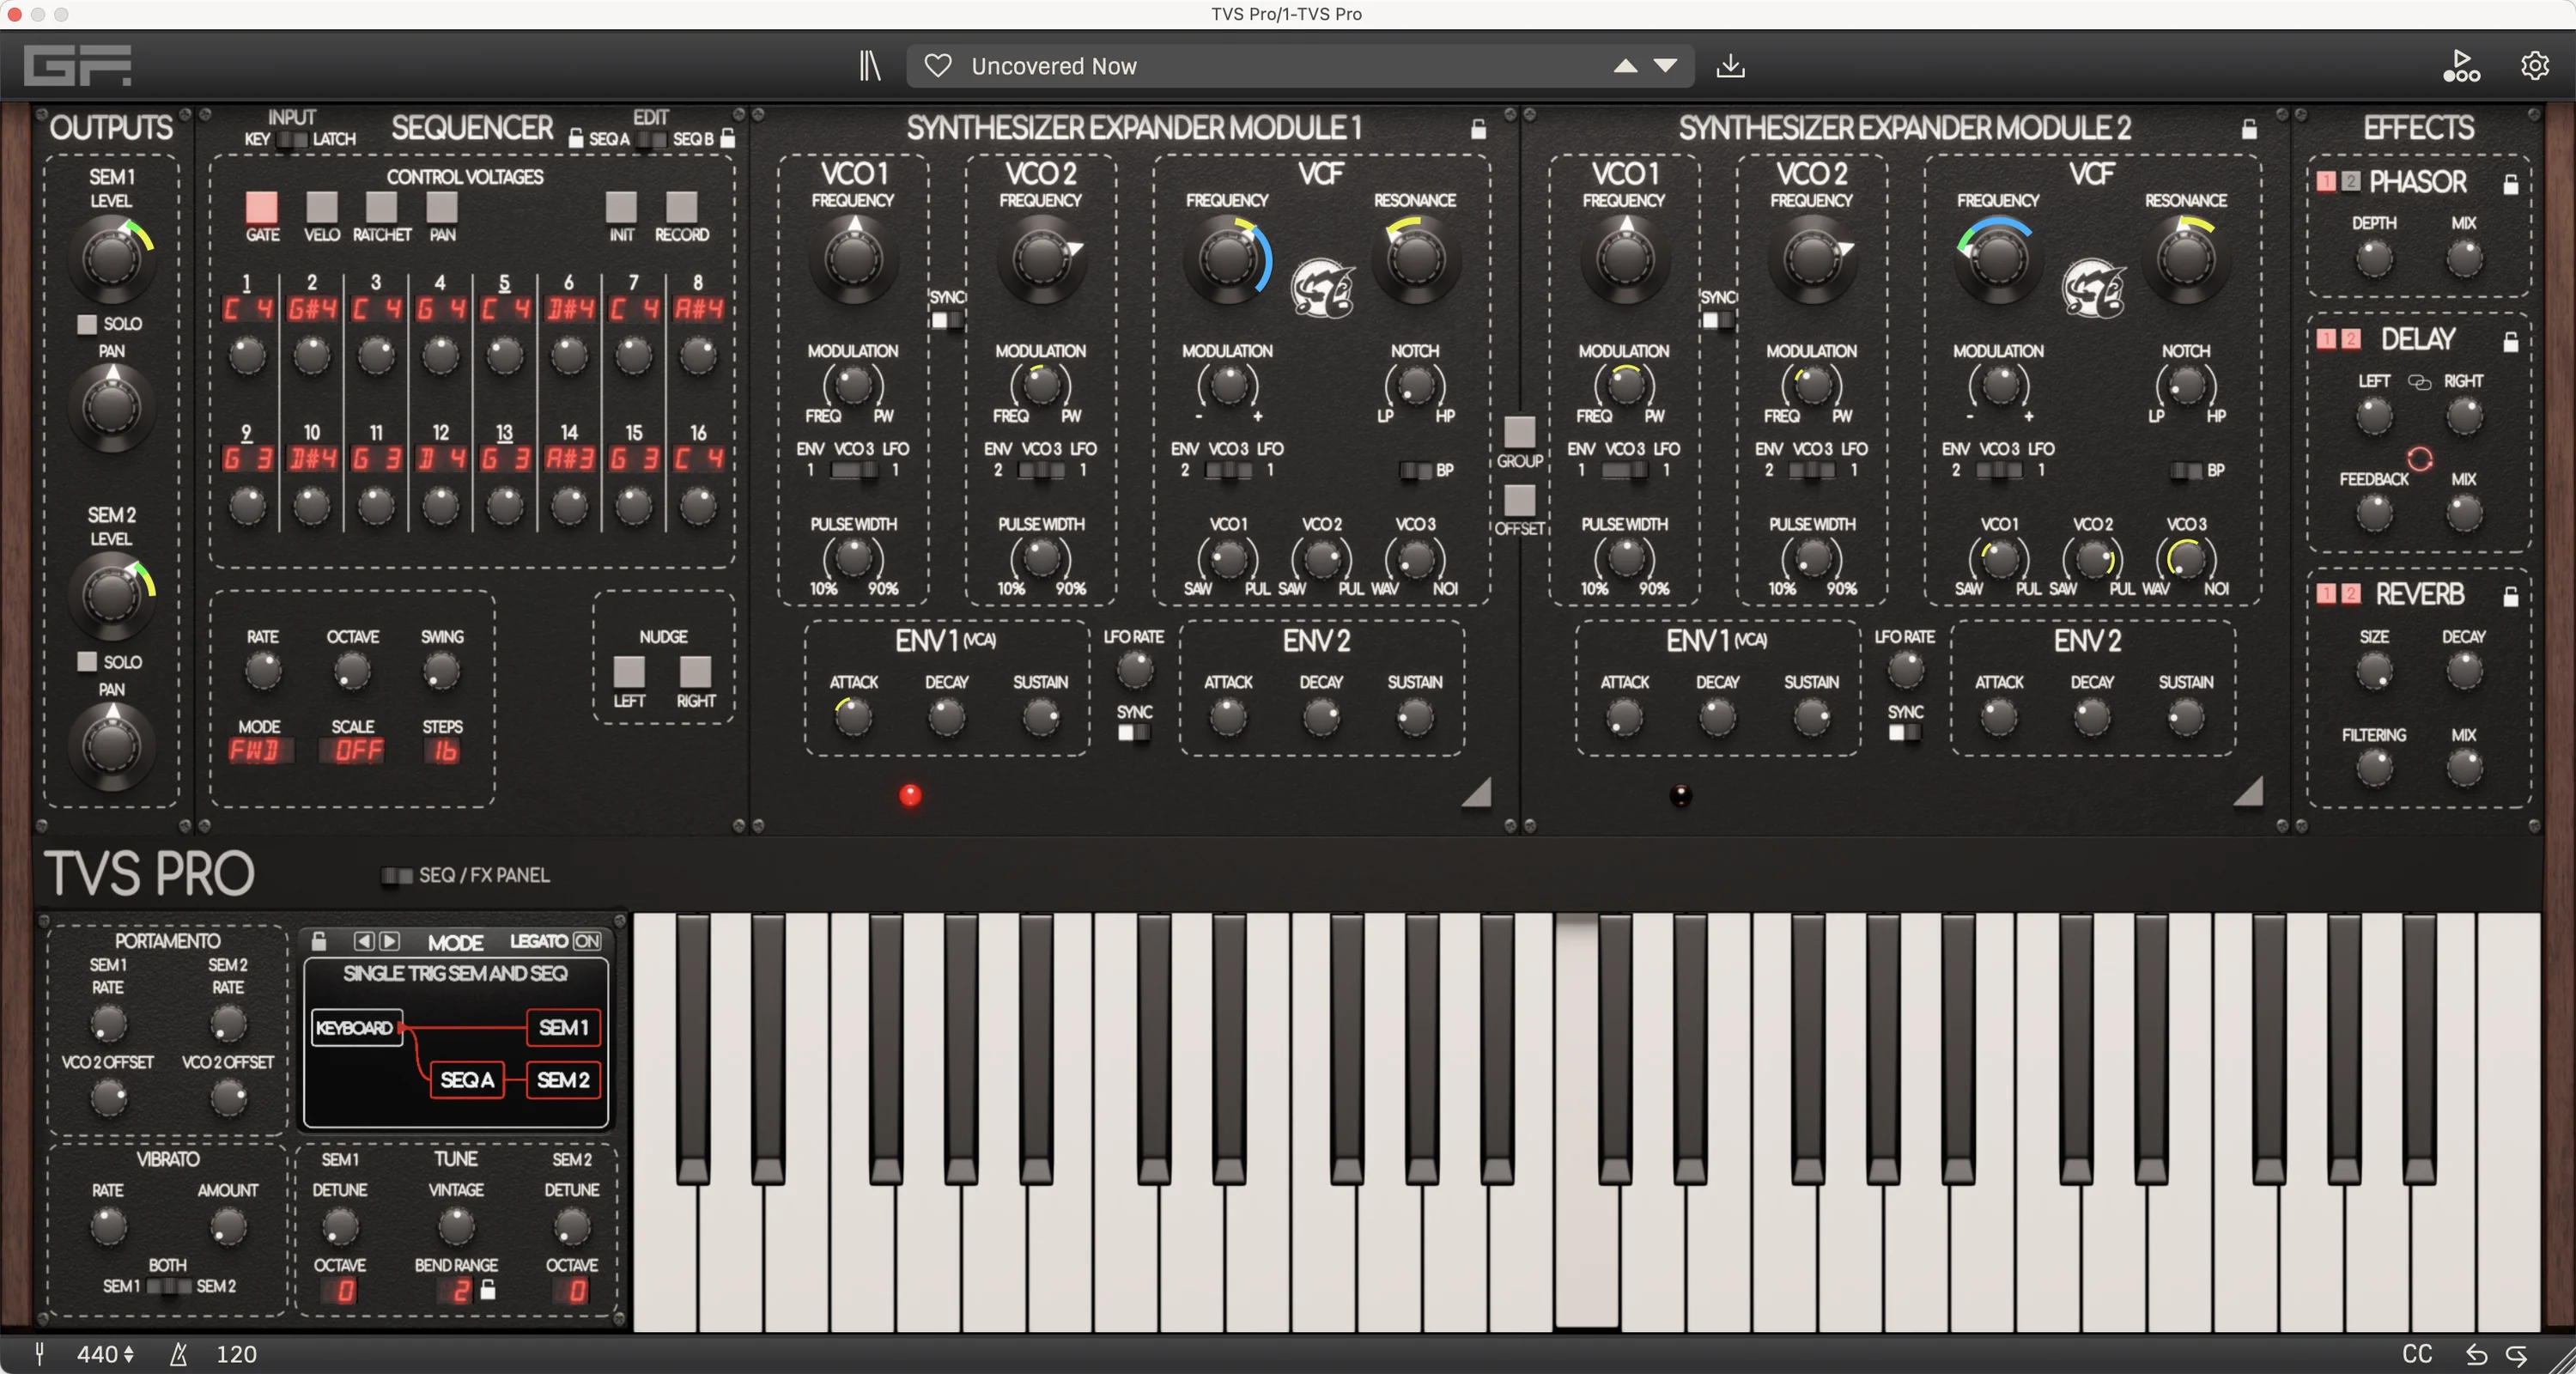Toggle Legato ON button
The width and height of the screenshot is (2576, 1374).
tap(587, 941)
